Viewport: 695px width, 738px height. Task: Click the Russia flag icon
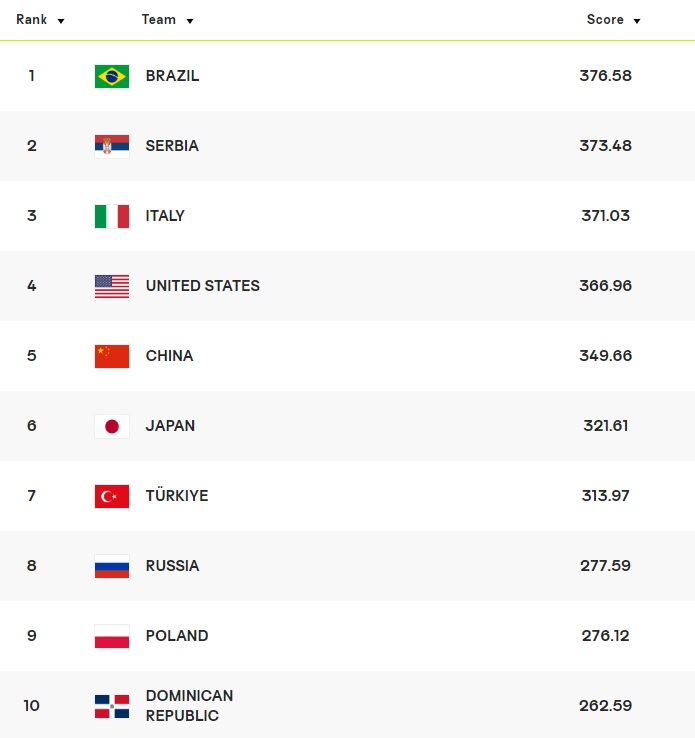coord(112,566)
